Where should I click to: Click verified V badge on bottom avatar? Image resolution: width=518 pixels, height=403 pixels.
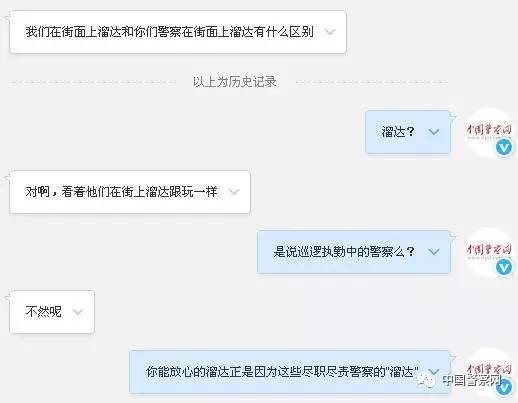[x=504, y=387]
